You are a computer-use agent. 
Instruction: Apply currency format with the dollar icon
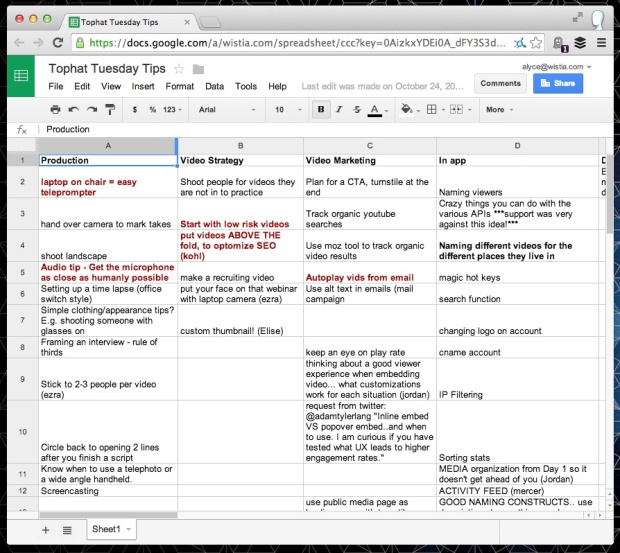point(135,109)
